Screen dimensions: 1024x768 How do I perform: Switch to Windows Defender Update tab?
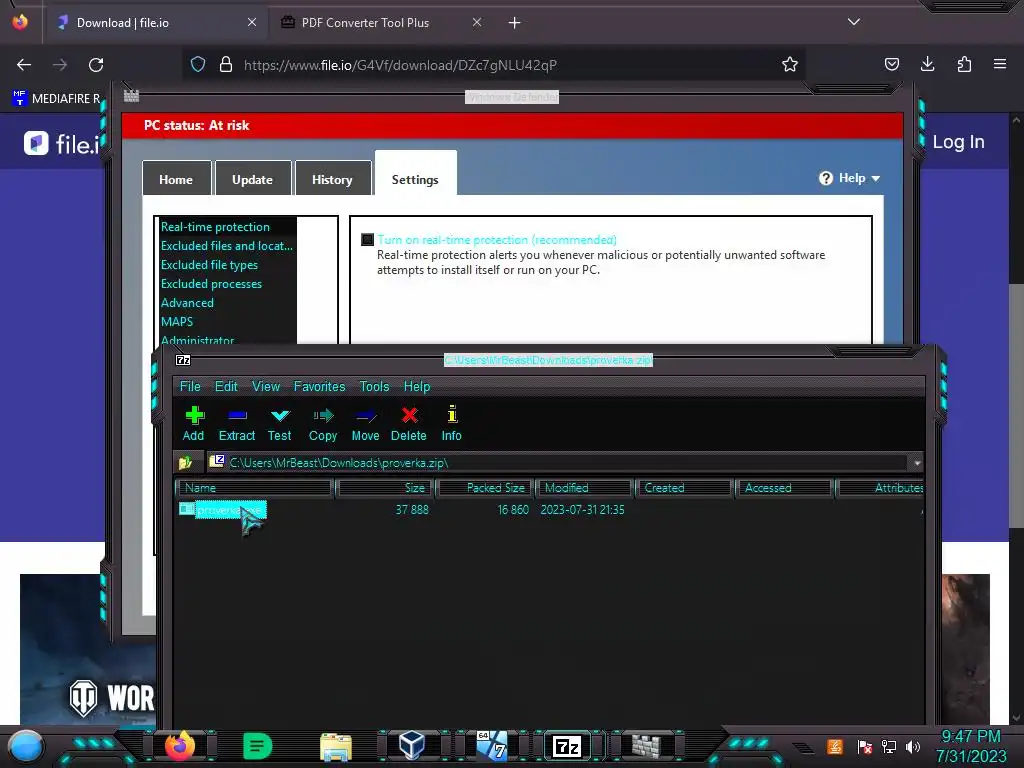253,179
